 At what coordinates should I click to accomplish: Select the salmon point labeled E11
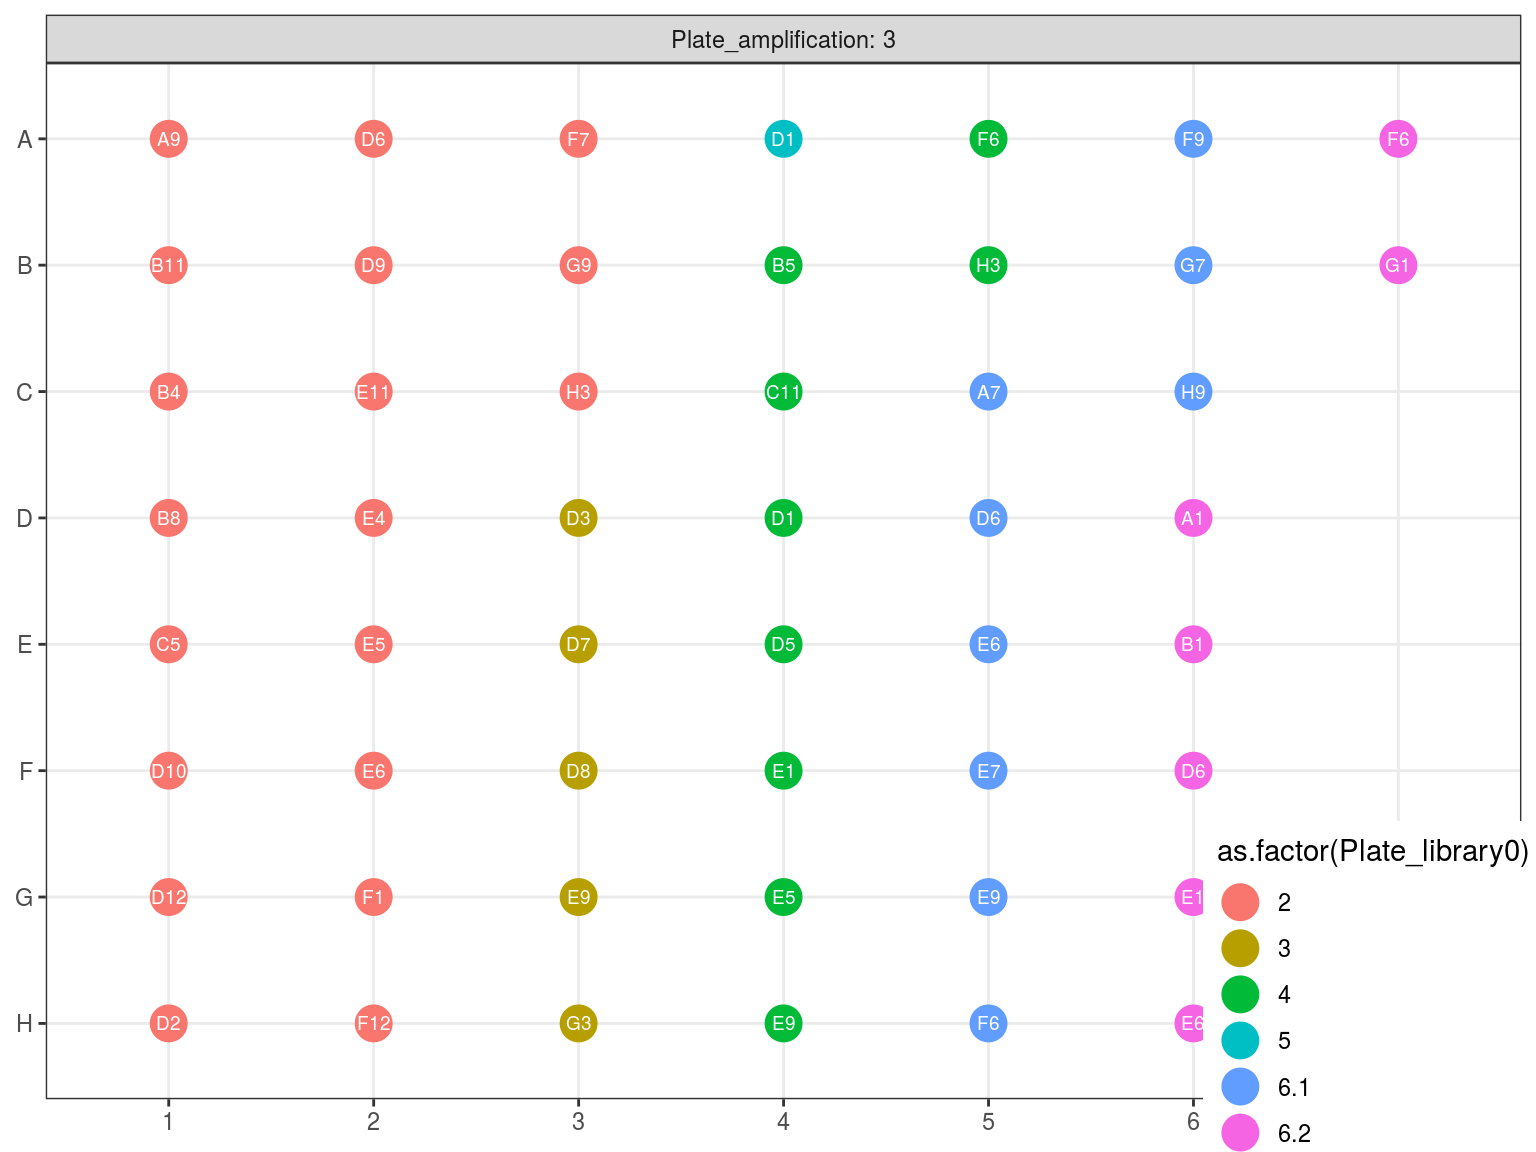pos(373,392)
